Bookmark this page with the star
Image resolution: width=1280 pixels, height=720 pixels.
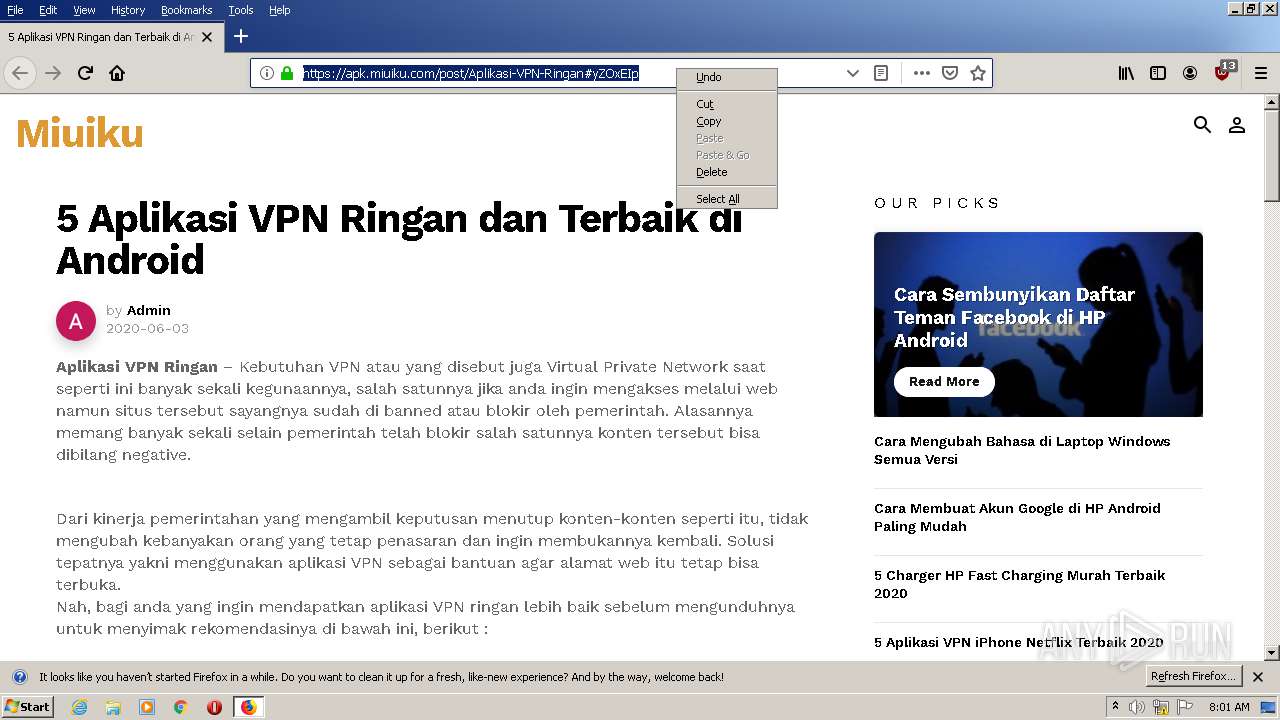[x=978, y=73]
